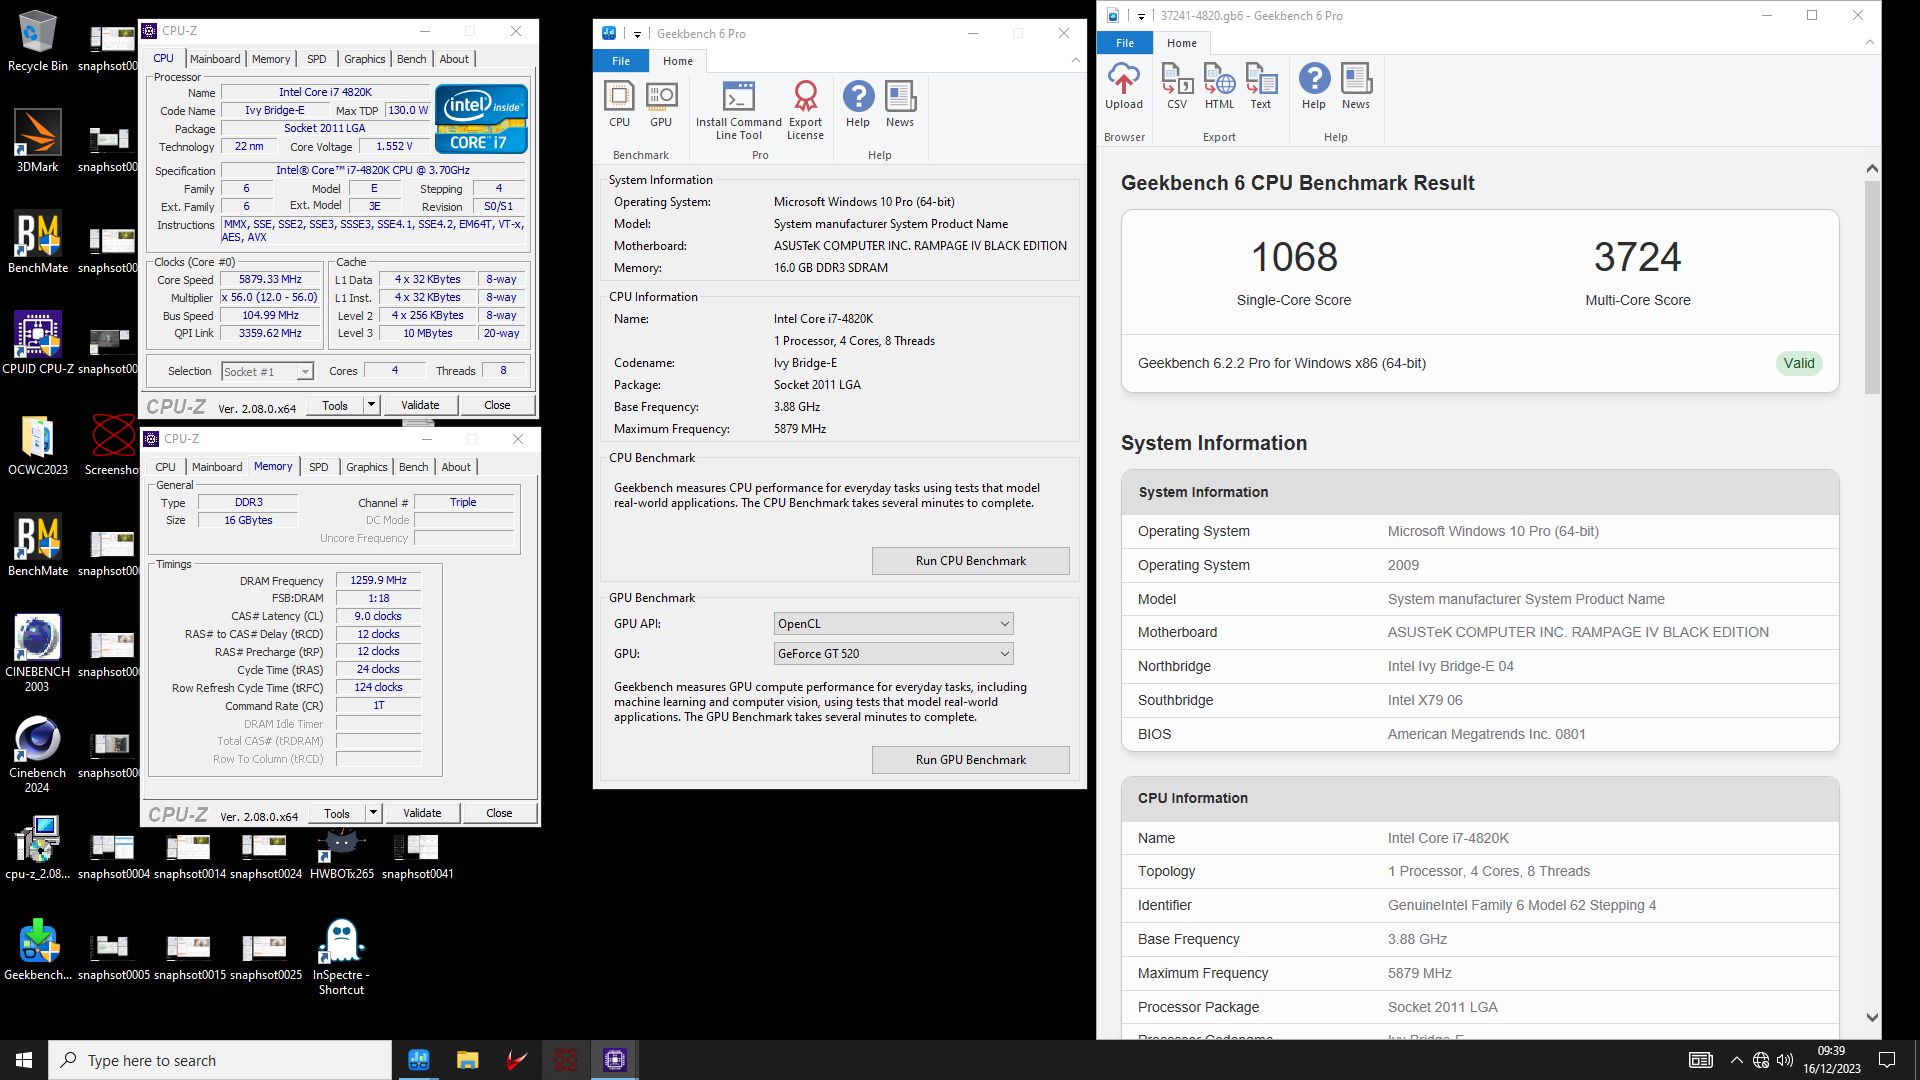Screen dimensions: 1920x1080
Task: Click Geekbench icon in taskbar
Action: pyautogui.click(x=419, y=1060)
